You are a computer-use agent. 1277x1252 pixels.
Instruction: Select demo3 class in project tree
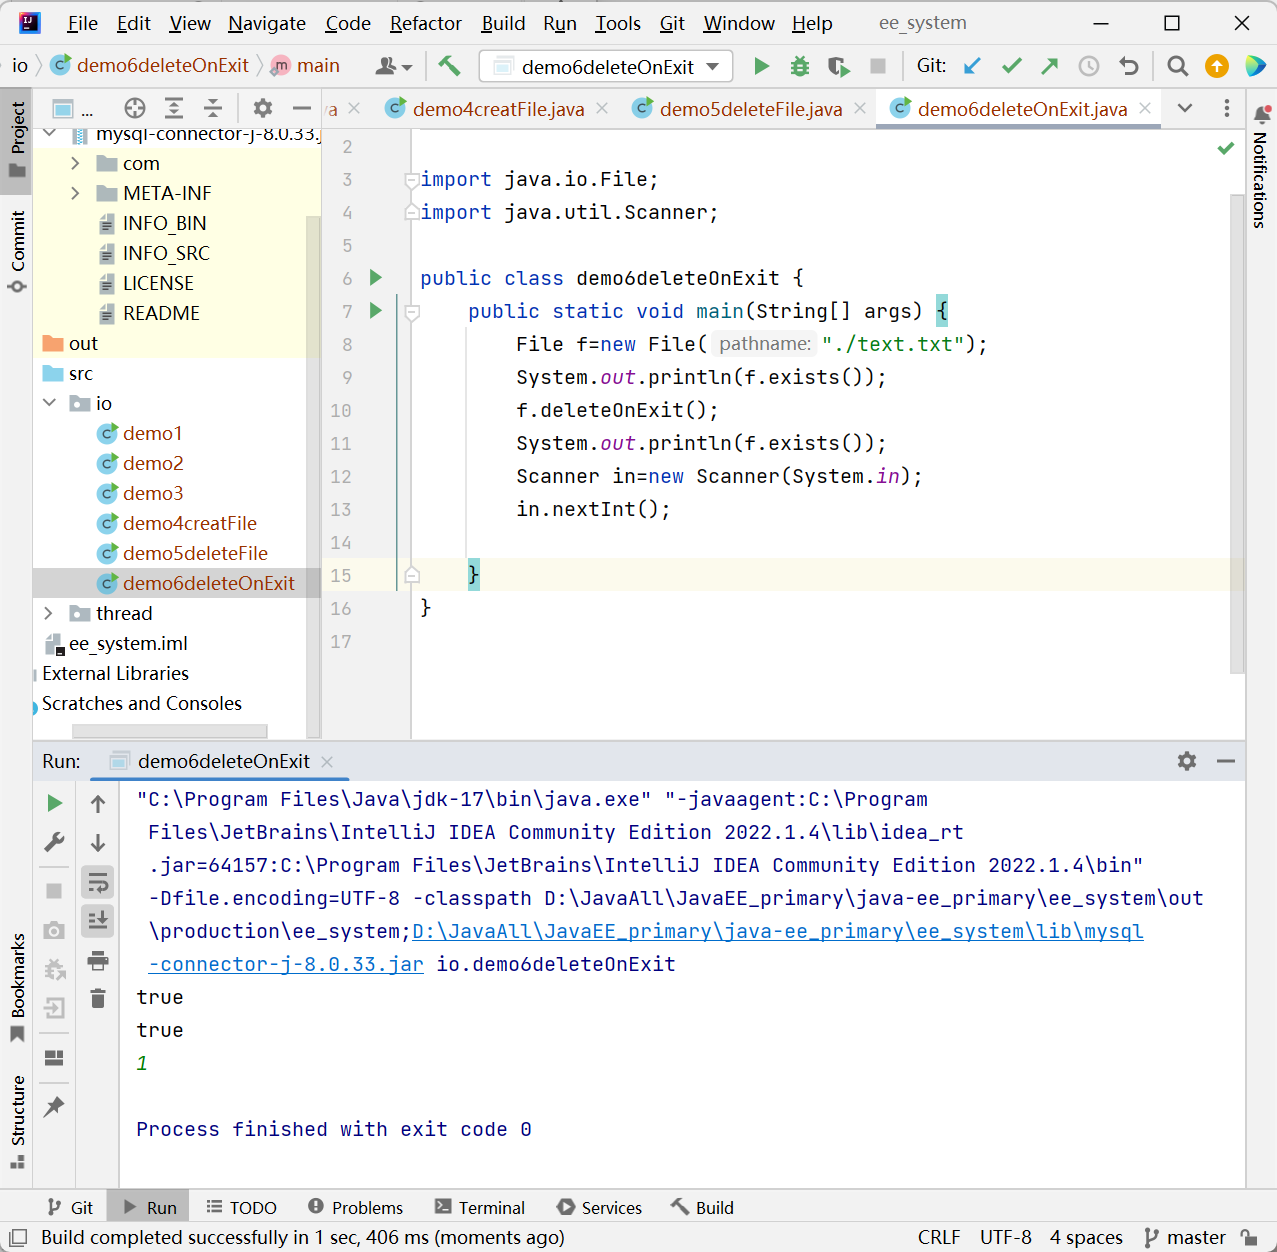152,493
